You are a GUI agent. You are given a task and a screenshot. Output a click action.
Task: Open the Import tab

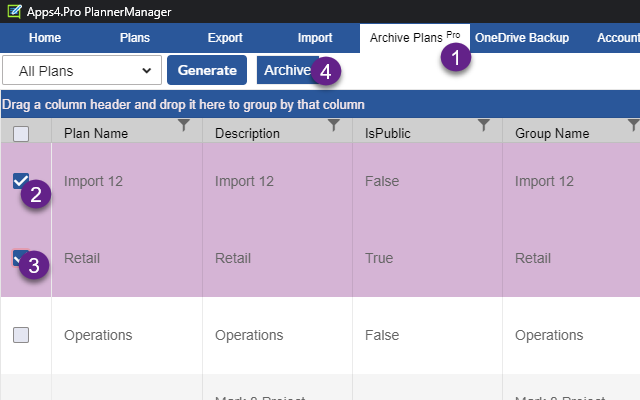(315, 38)
